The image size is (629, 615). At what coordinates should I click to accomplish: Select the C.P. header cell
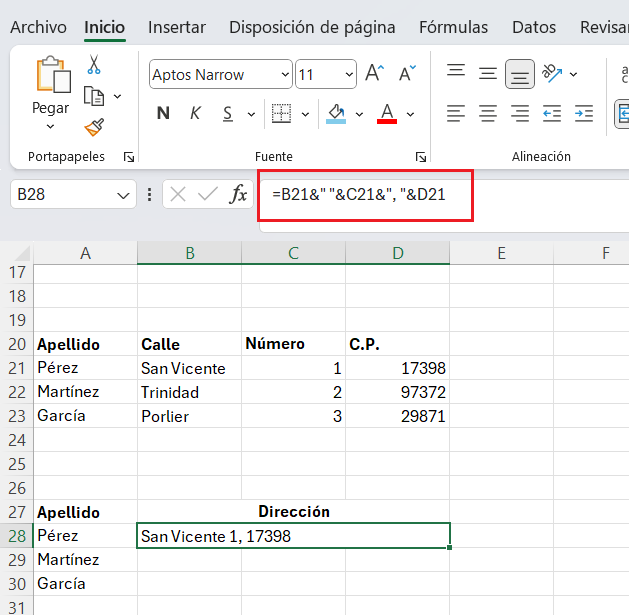coord(398,344)
